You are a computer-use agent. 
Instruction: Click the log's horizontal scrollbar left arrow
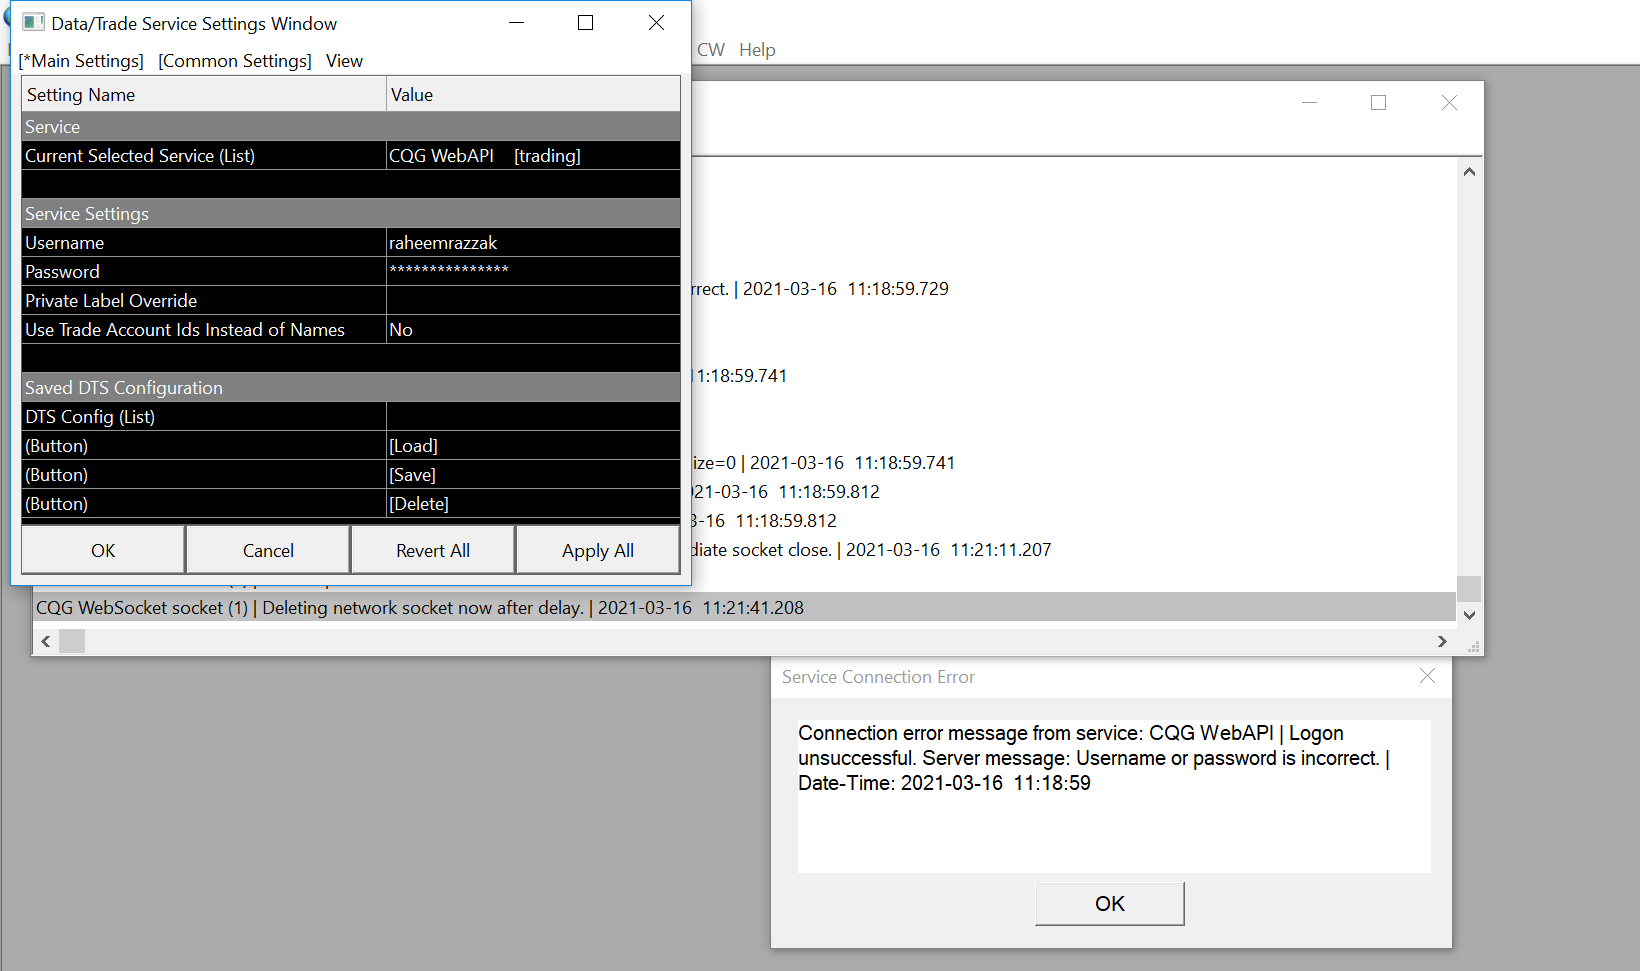(46, 641)
